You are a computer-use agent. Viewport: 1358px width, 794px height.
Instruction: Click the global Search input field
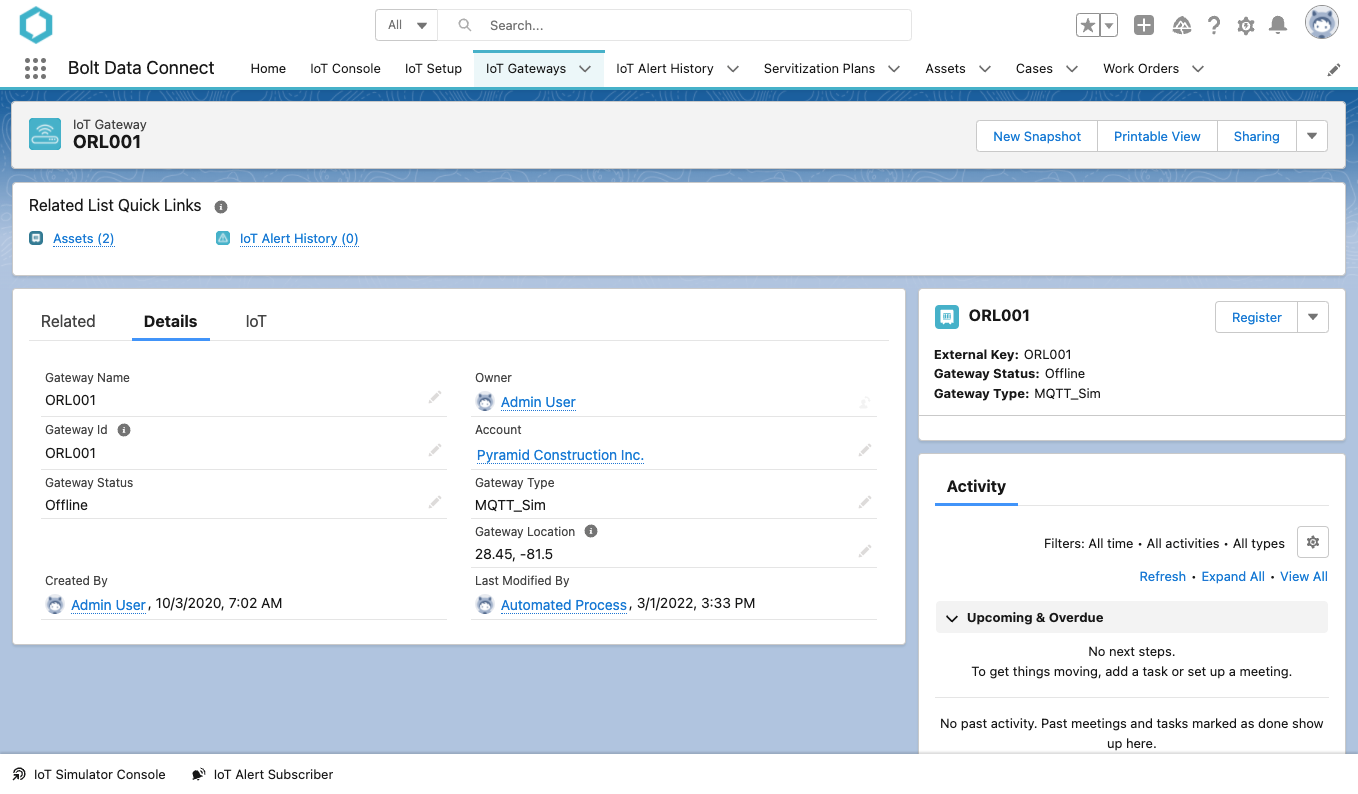(x=675, y=25)
